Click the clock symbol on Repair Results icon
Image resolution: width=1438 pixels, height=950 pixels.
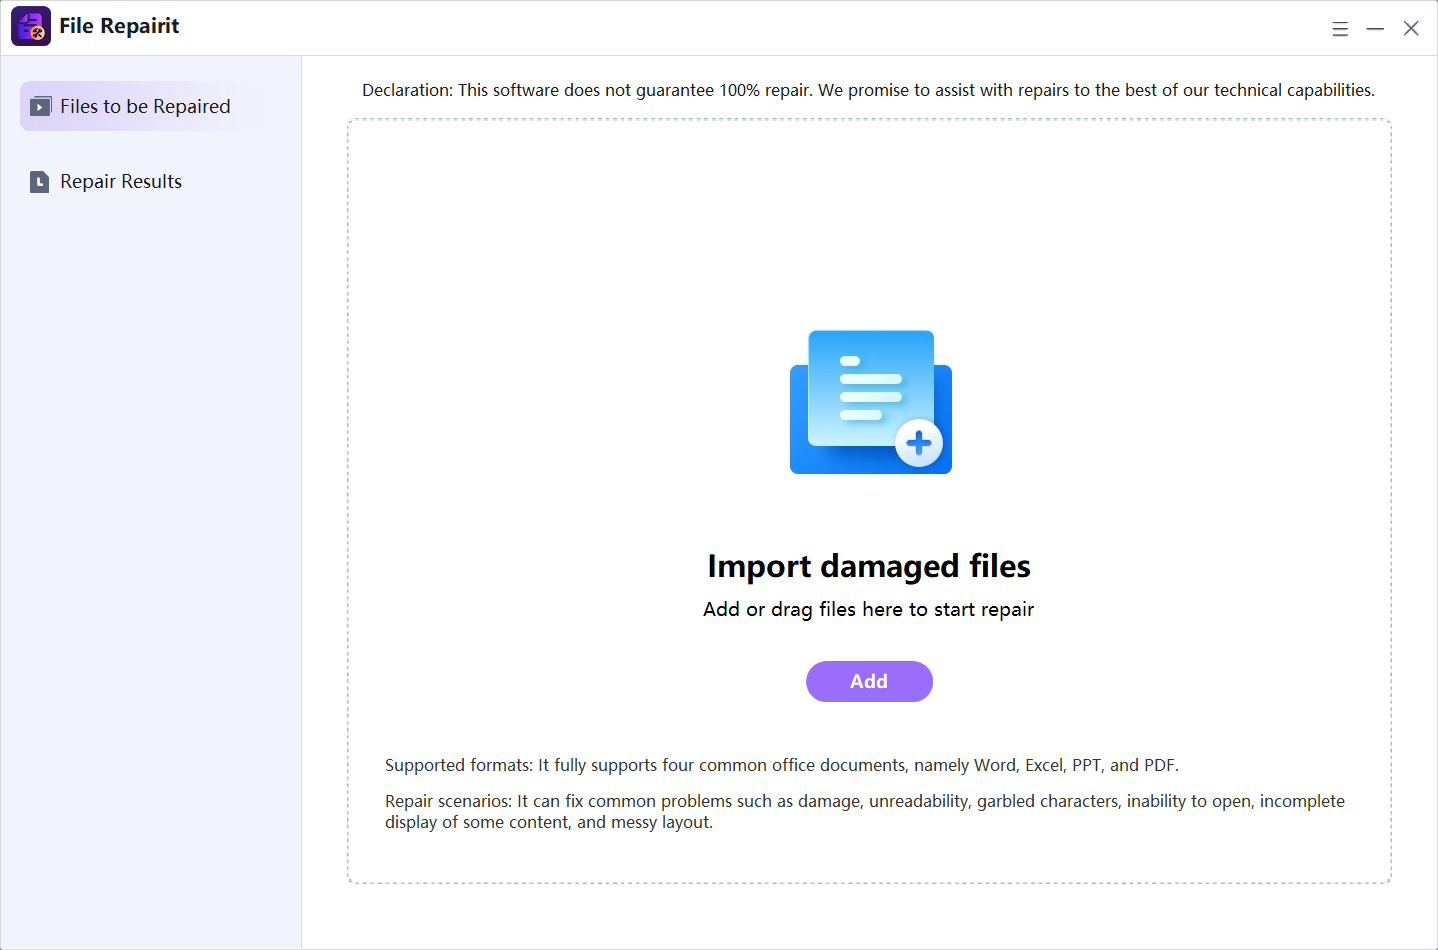(40, 181)
